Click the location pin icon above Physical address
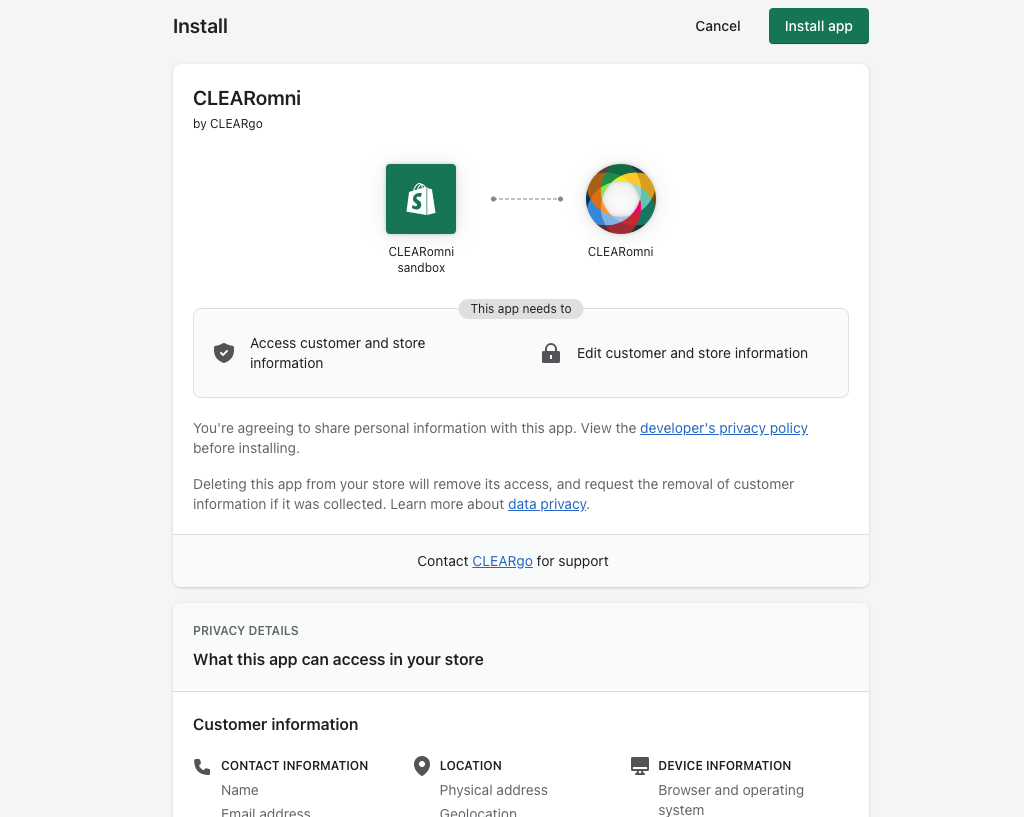The width and height of the screenshot is (1024, 817). click(421, 765)
